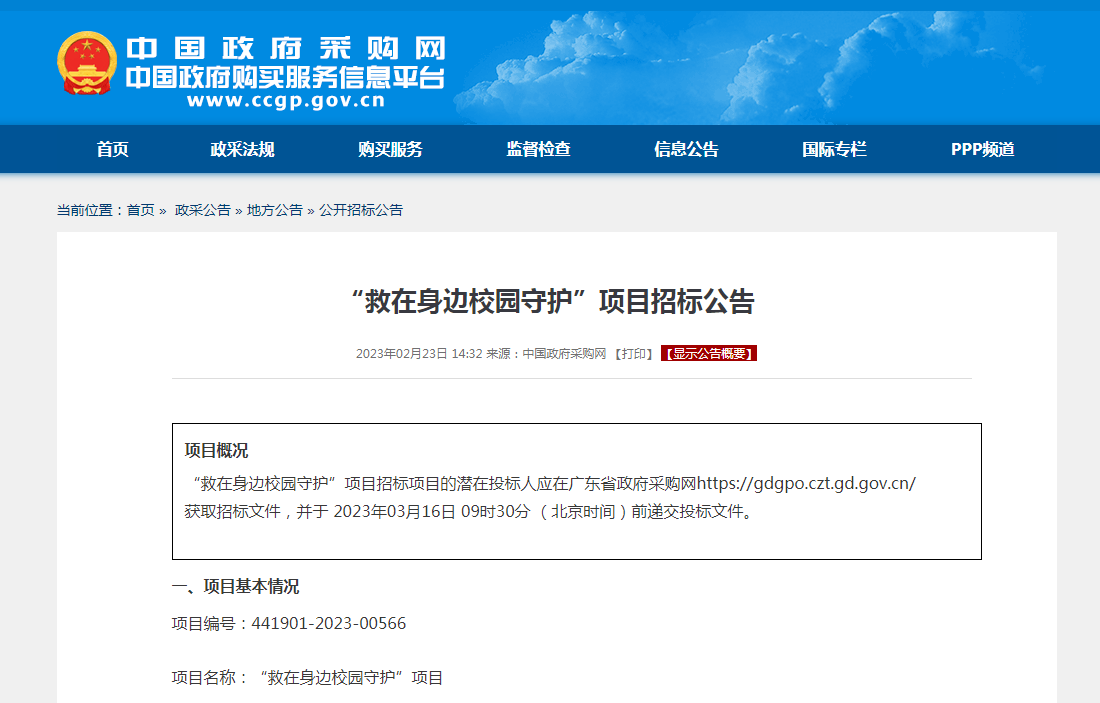
Task: Go to 政采法规 in the navigation bar
Action: (x=242, y=149)
